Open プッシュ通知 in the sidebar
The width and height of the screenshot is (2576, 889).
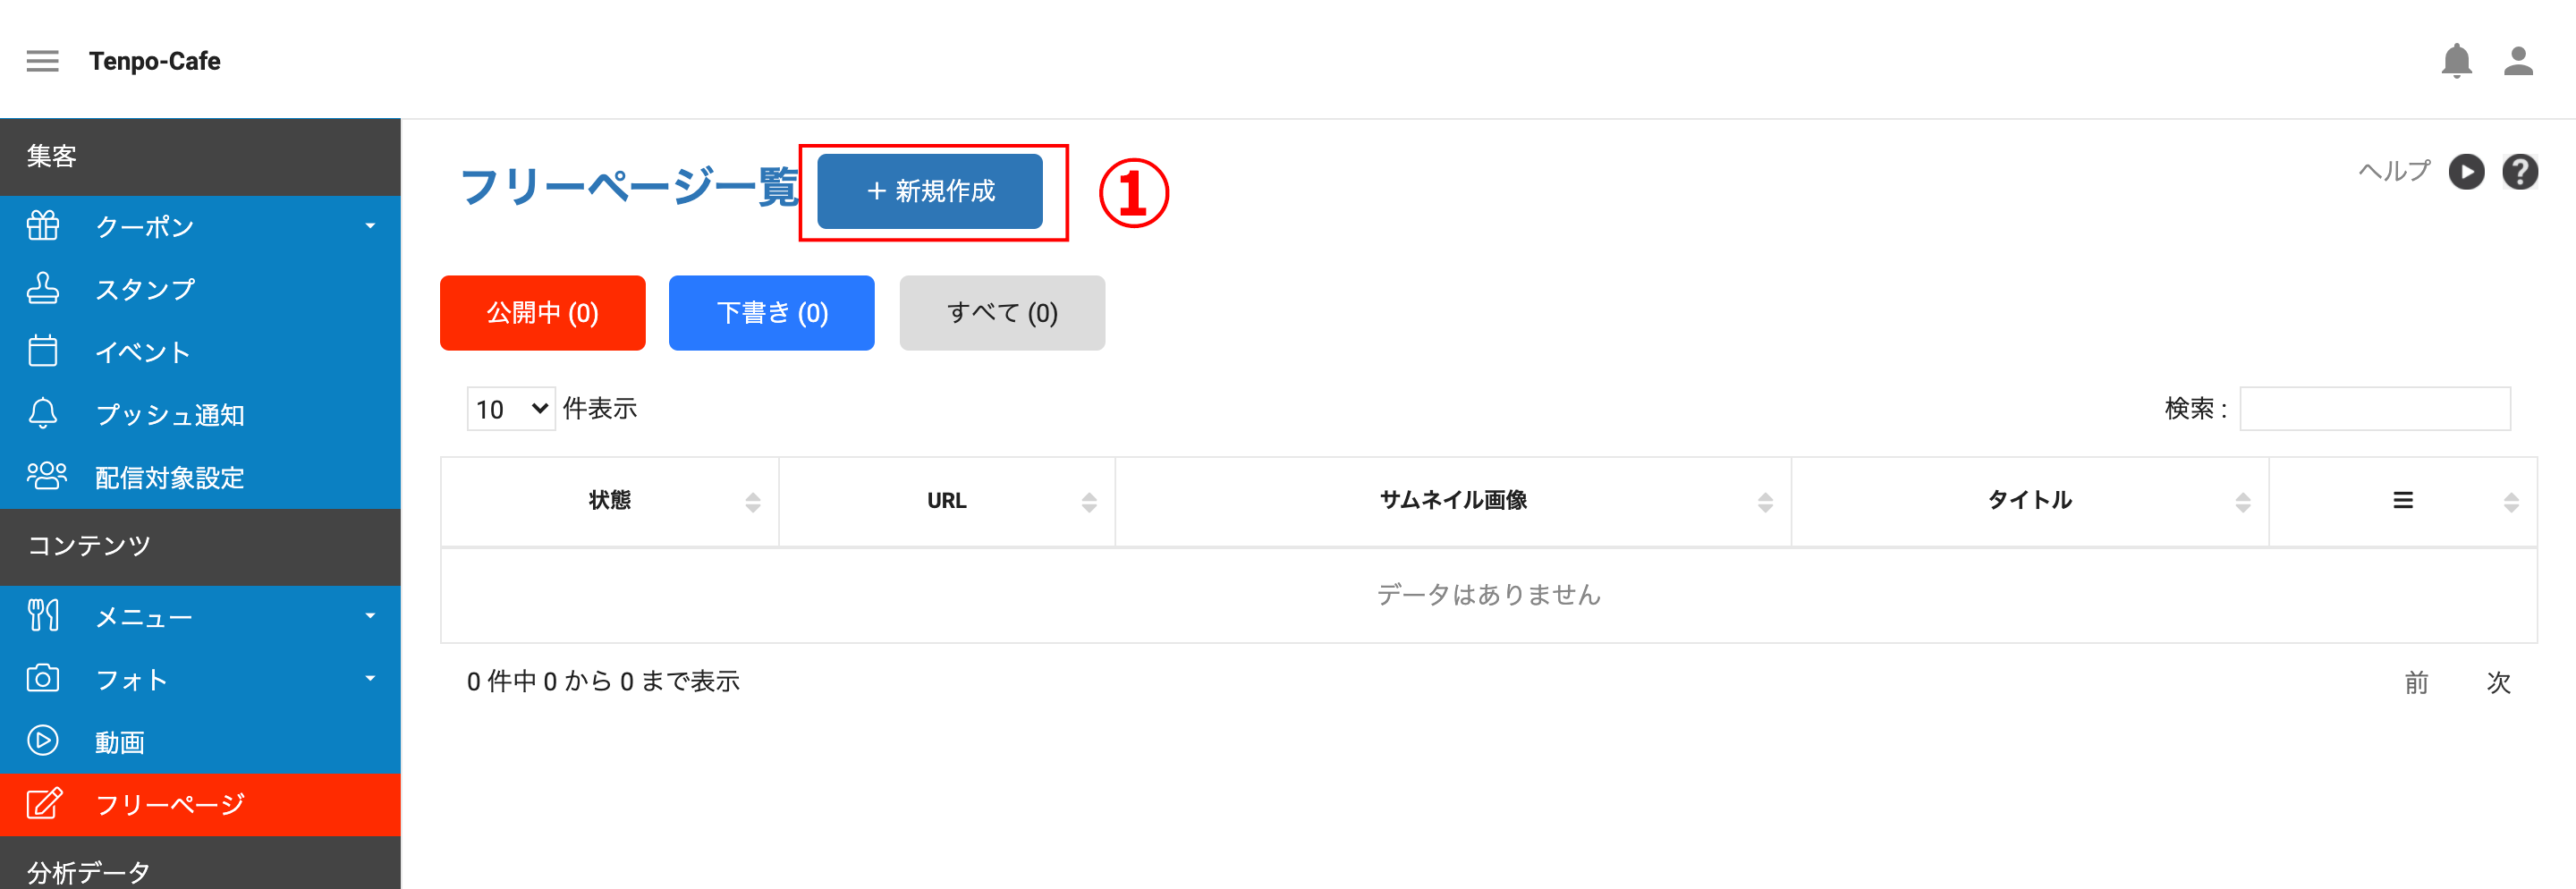[200, 414]
